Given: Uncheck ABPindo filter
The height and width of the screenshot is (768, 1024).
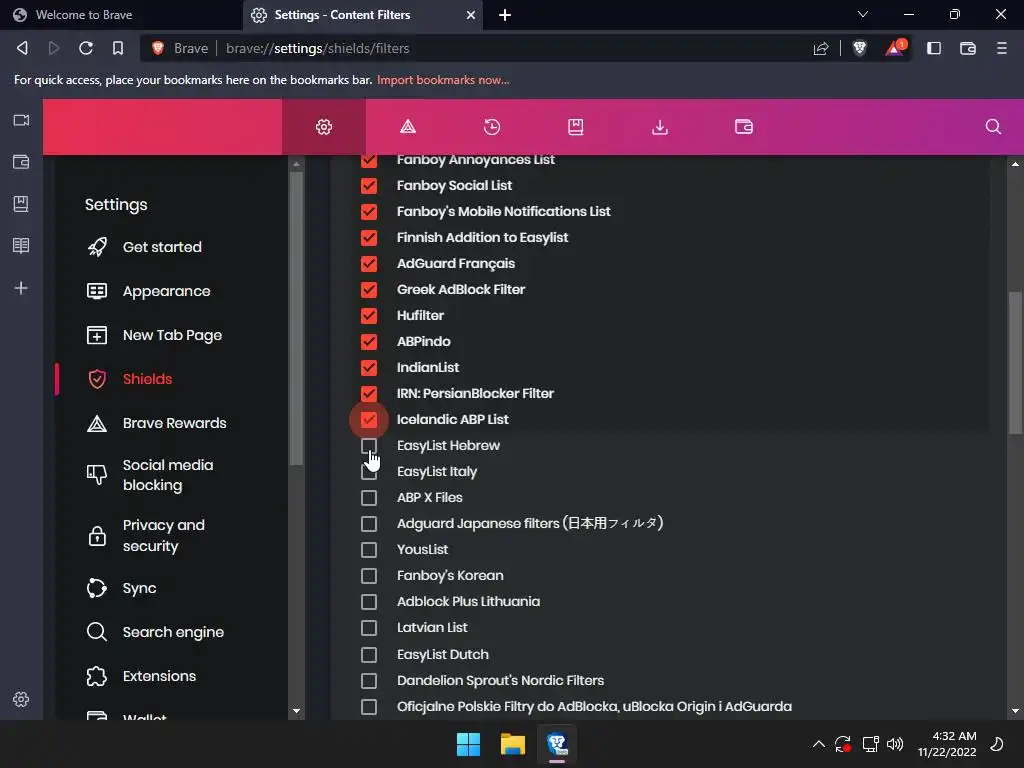Looking at the screenshot, I should (369, 342).
